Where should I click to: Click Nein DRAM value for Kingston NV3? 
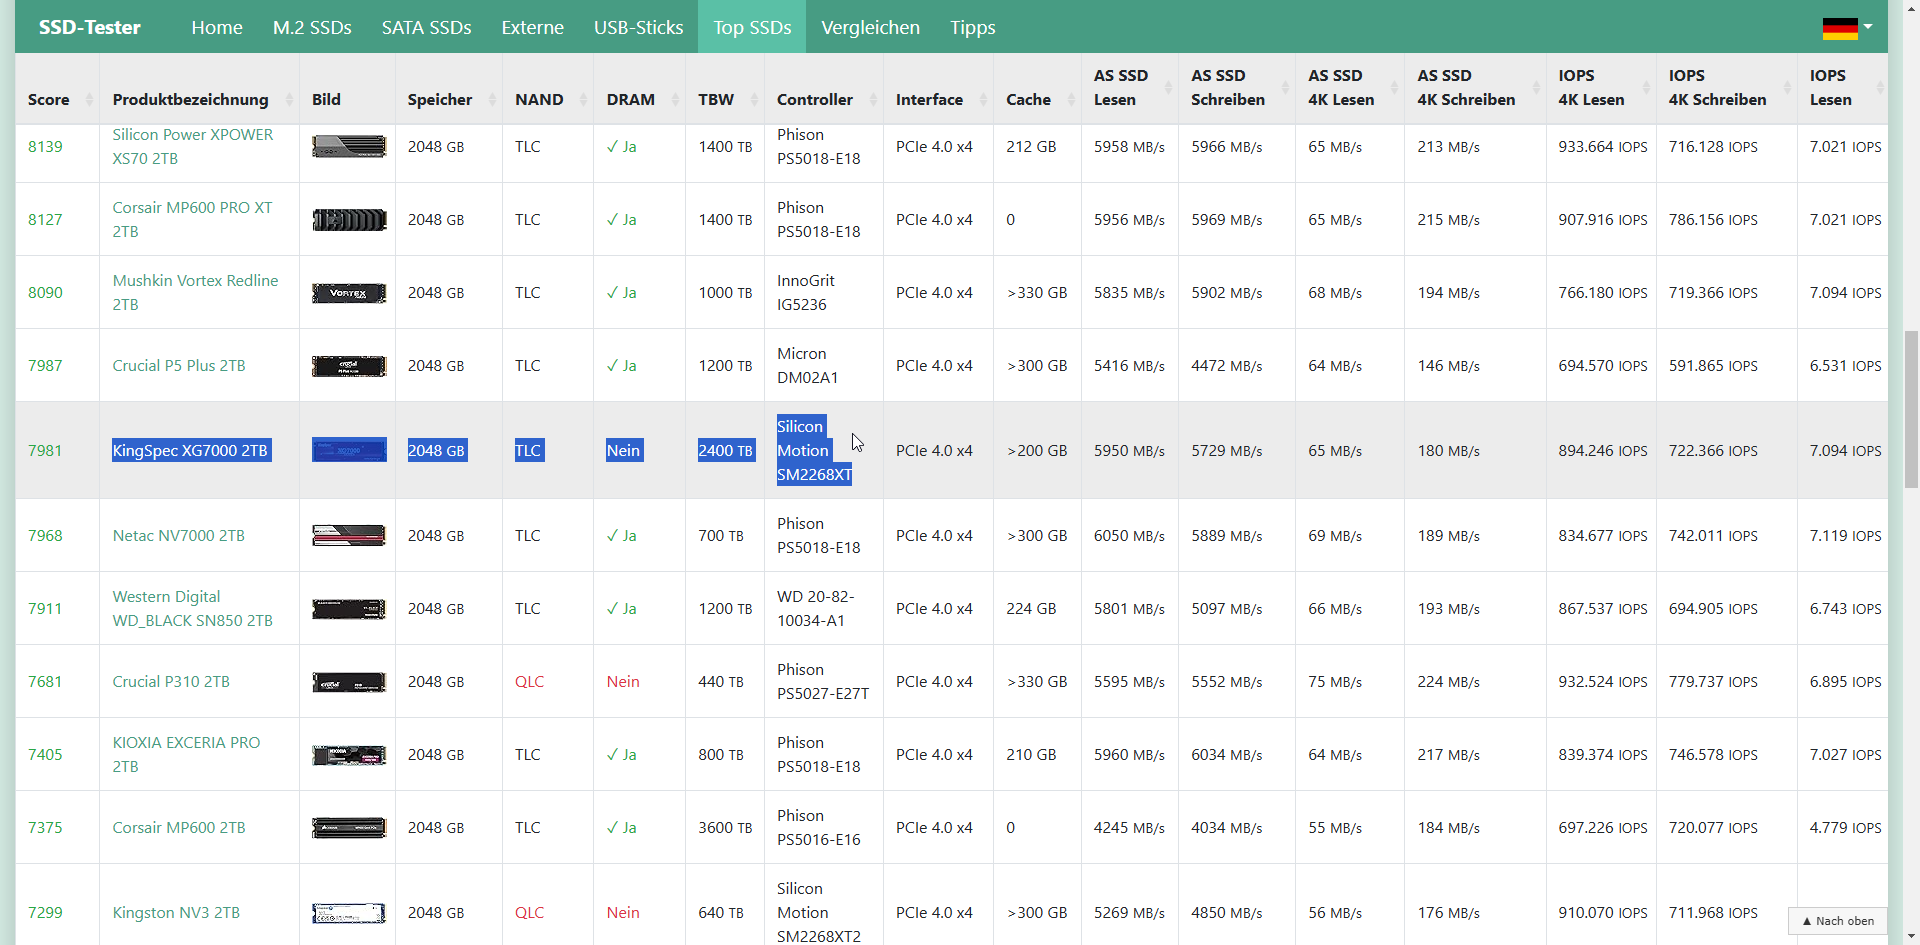623,913
